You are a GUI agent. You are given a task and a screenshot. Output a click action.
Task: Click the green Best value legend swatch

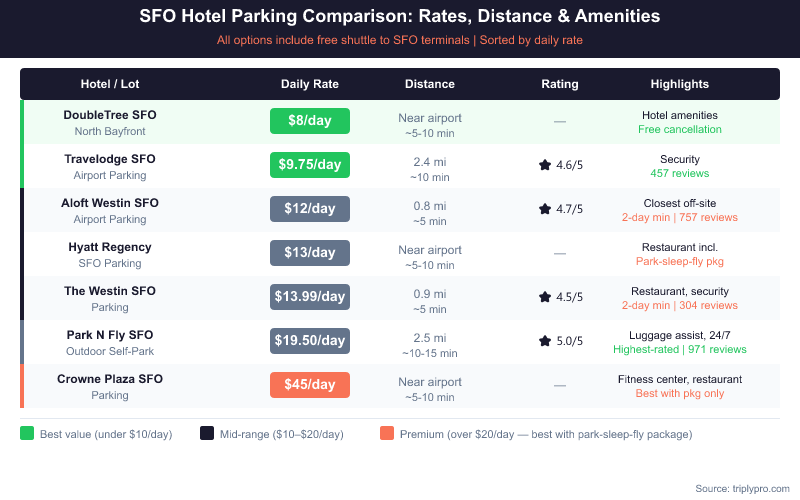(x=27, y=433)
